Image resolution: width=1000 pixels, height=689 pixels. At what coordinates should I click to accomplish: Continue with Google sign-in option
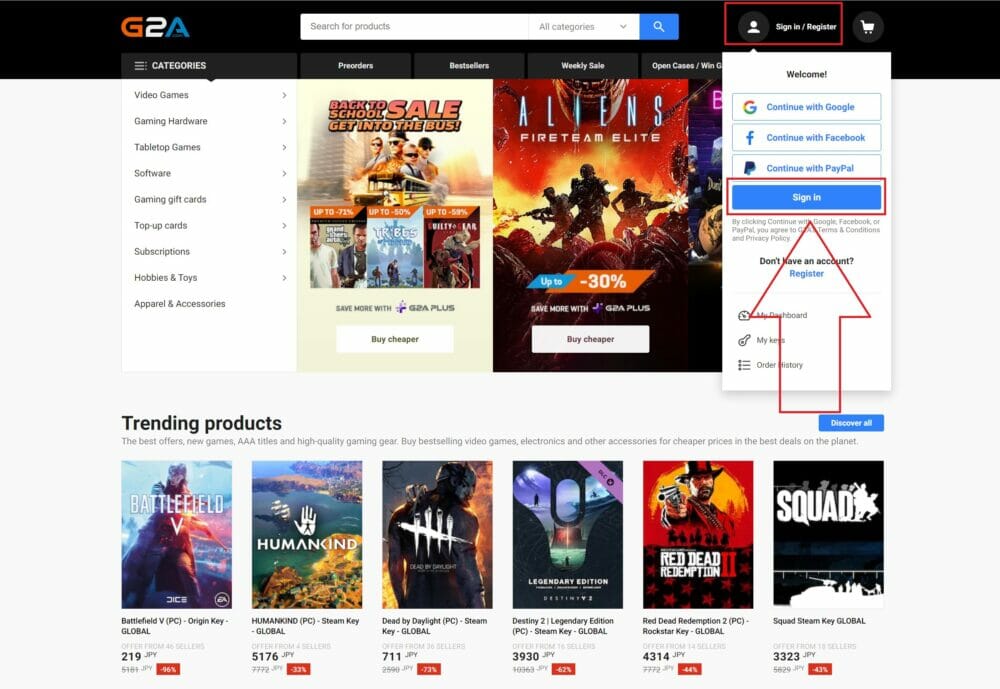tap(806, 107)
